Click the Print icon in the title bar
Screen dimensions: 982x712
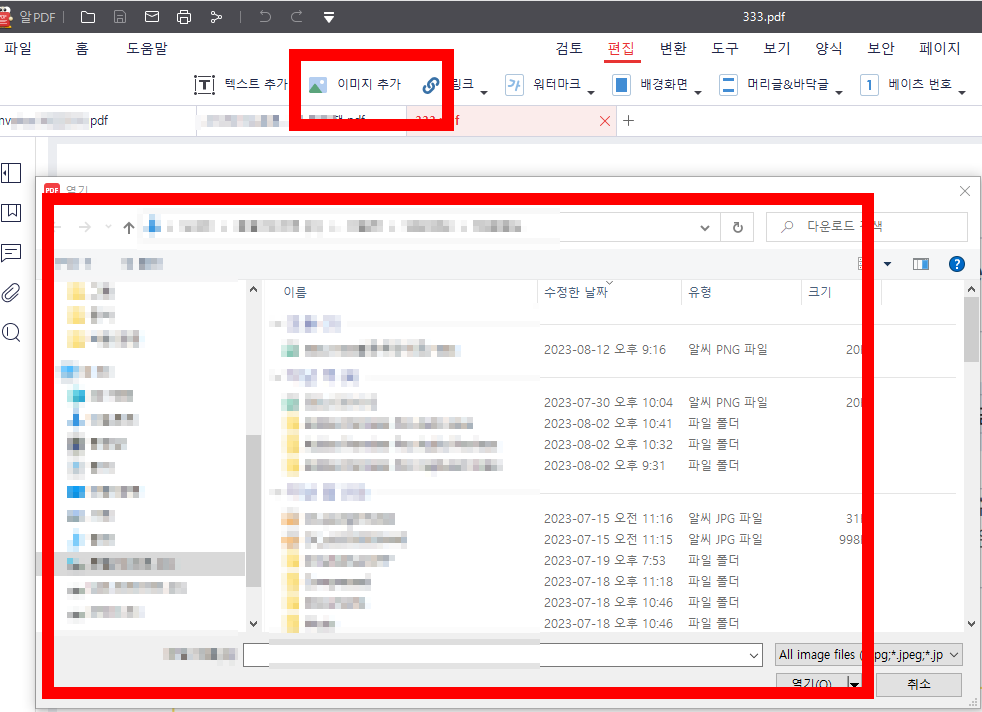[x=184, y=16]
